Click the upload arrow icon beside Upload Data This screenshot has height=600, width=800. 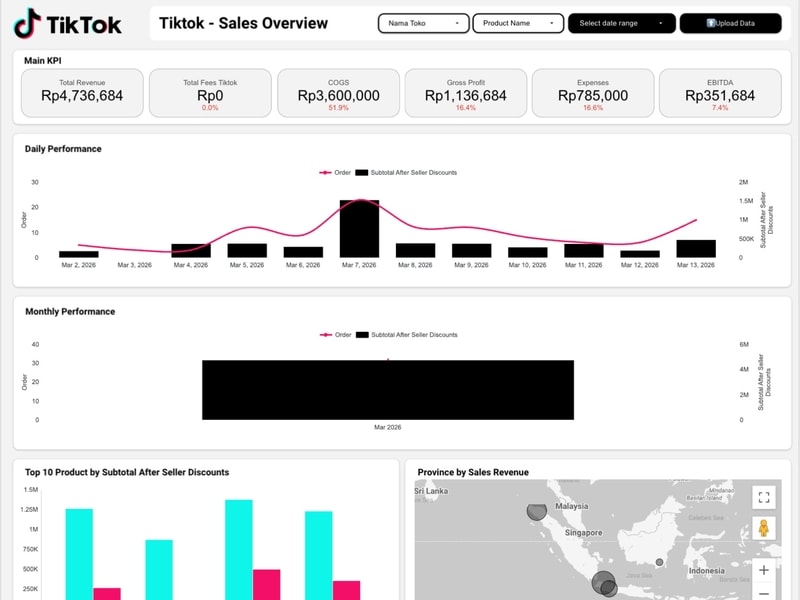click(x=711, y=23)
